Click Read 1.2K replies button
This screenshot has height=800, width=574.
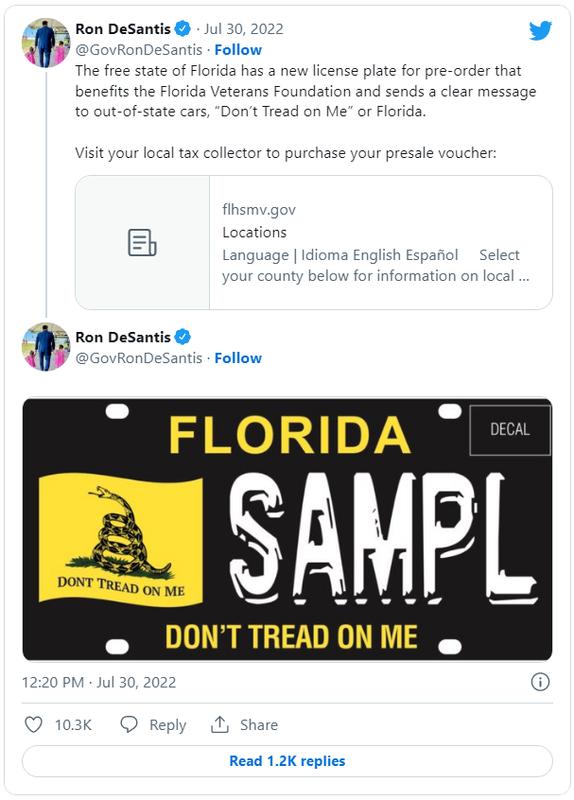[287, 761]
